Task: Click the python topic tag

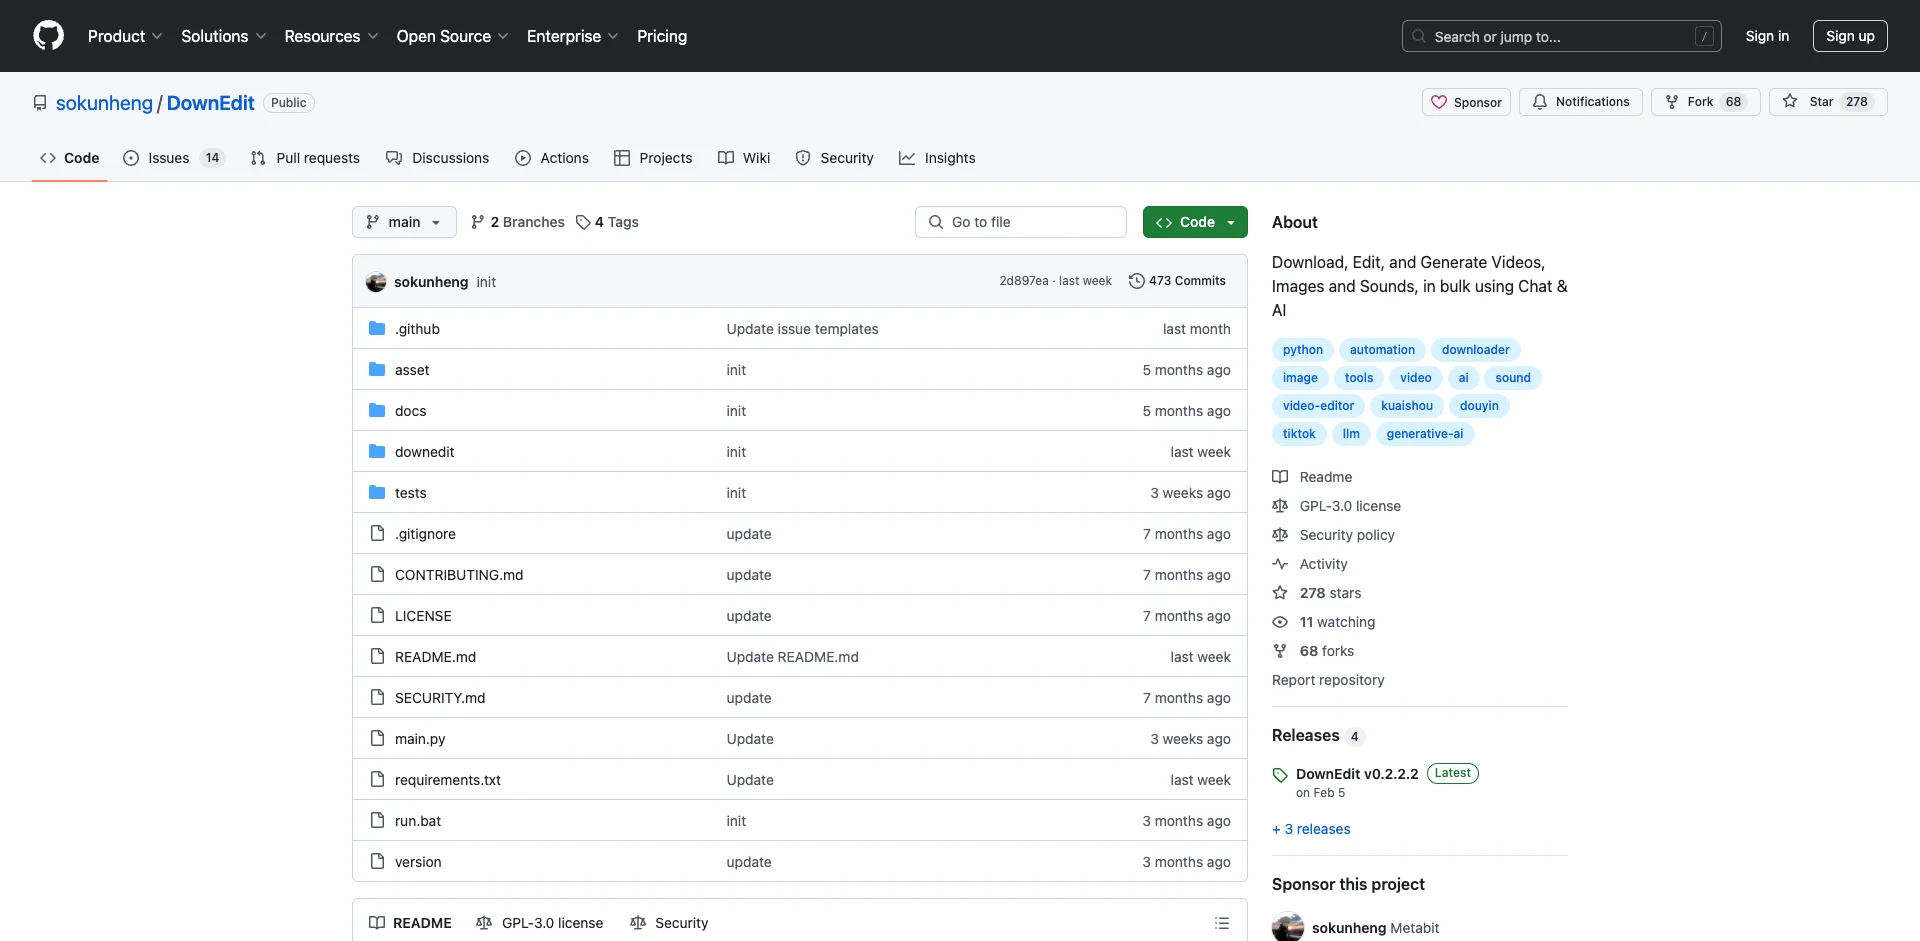Action: [1302, 350]
